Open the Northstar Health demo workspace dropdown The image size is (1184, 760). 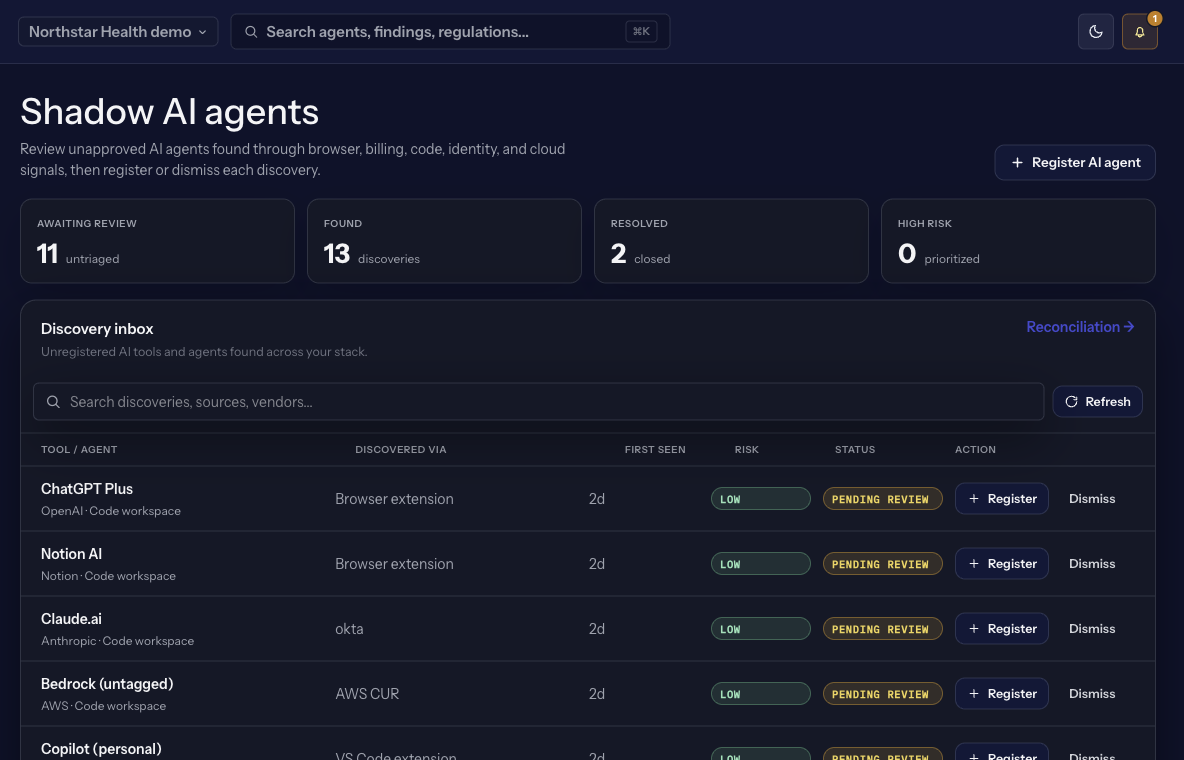tap(118, 32)
